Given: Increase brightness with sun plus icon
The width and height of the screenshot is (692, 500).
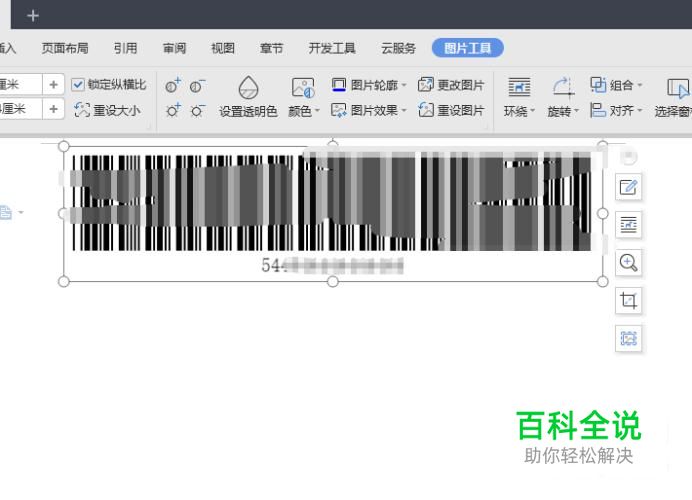Looking at the screenshot, I should tap(173, 110).
